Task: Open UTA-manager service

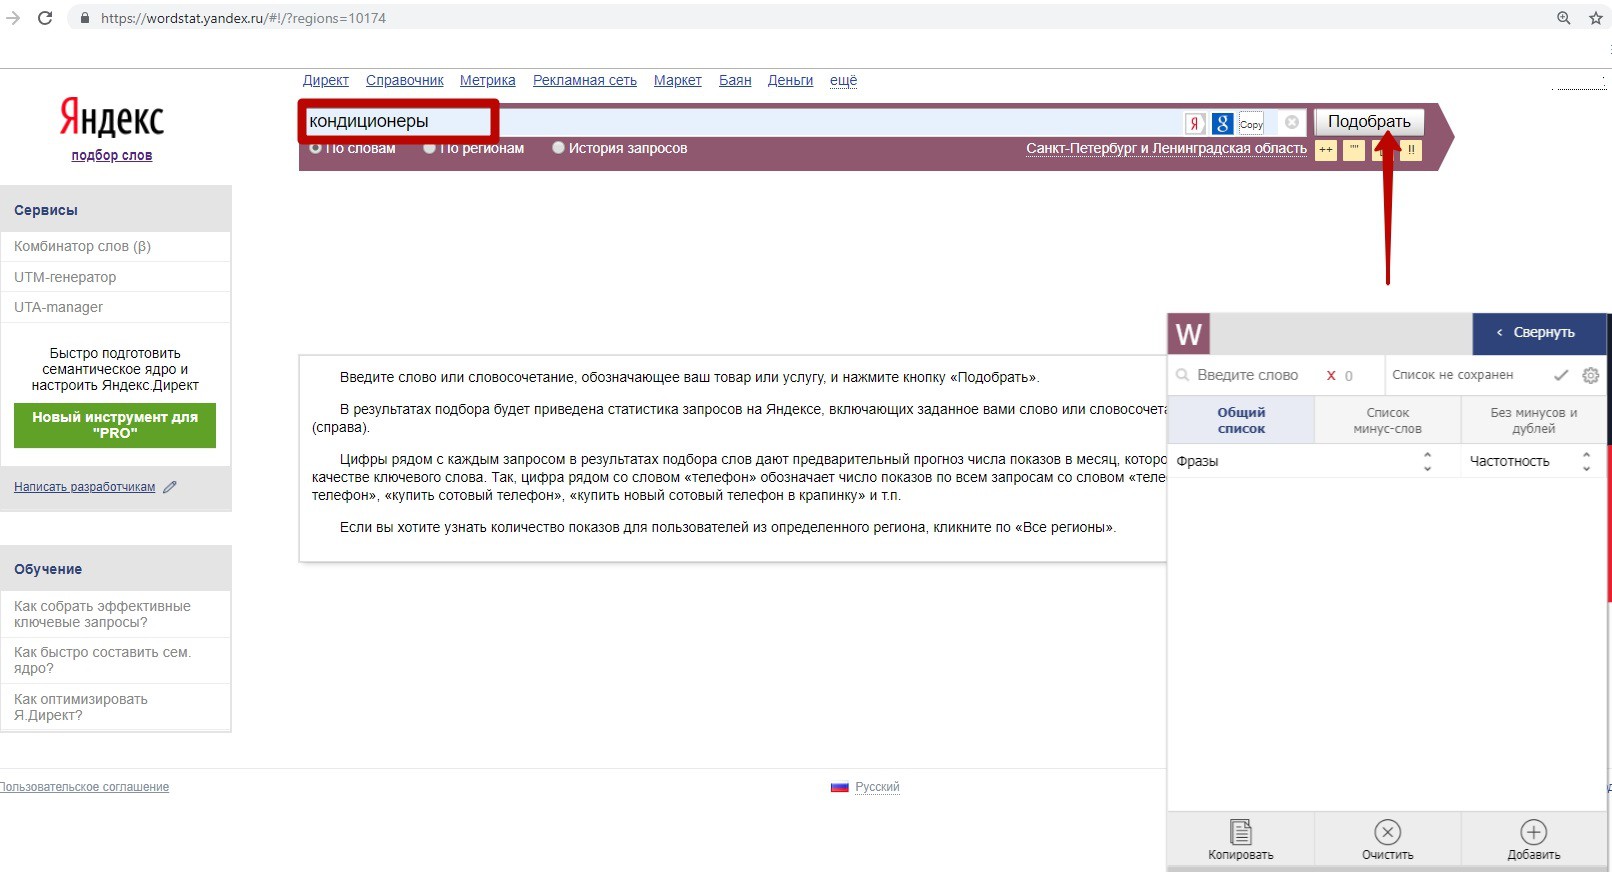Action: (58, 307)
